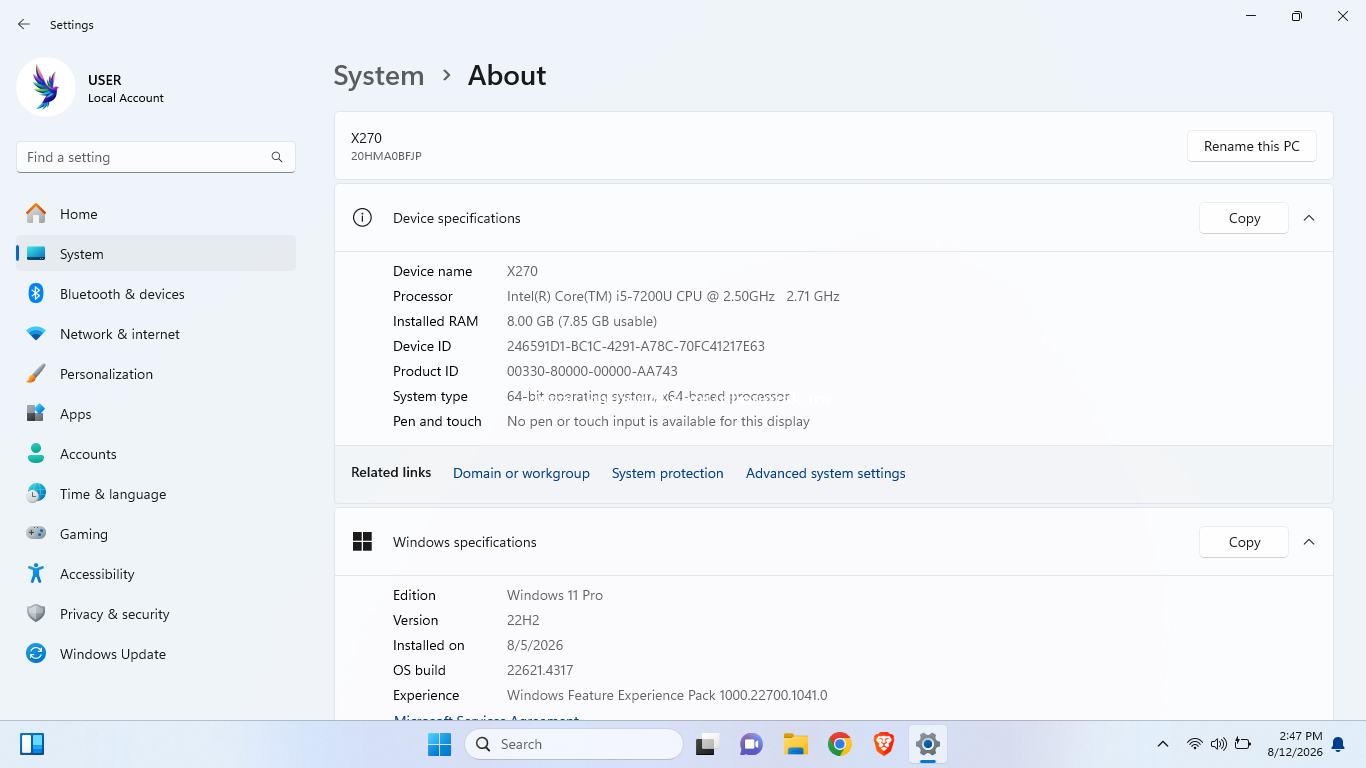Viewport: 1366px width, 768px height.
Task: Go to Accessibility settings
Action: click(156, 574)
